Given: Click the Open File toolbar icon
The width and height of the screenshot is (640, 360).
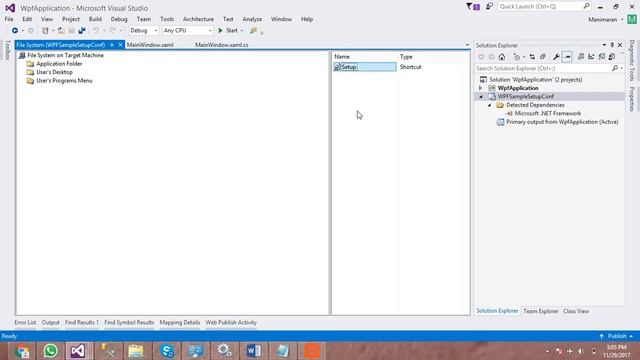Looking at the screenshot, I should (x=61, y=31).
